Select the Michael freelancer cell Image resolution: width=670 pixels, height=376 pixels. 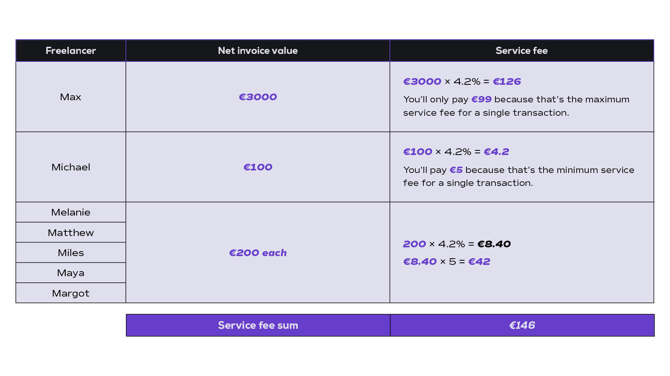[71, 167]
